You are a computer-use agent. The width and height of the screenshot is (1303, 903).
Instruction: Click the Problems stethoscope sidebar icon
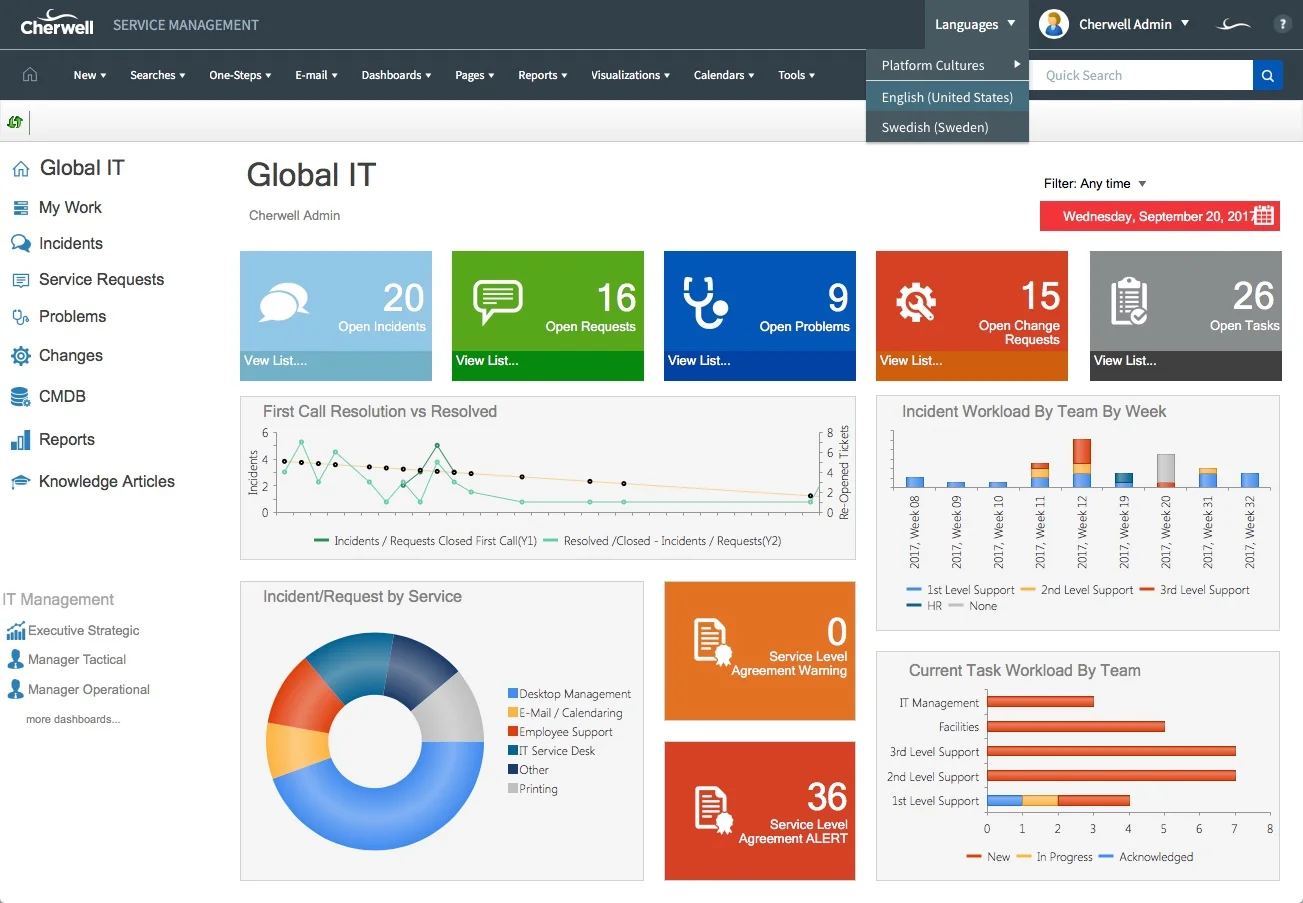20,317
